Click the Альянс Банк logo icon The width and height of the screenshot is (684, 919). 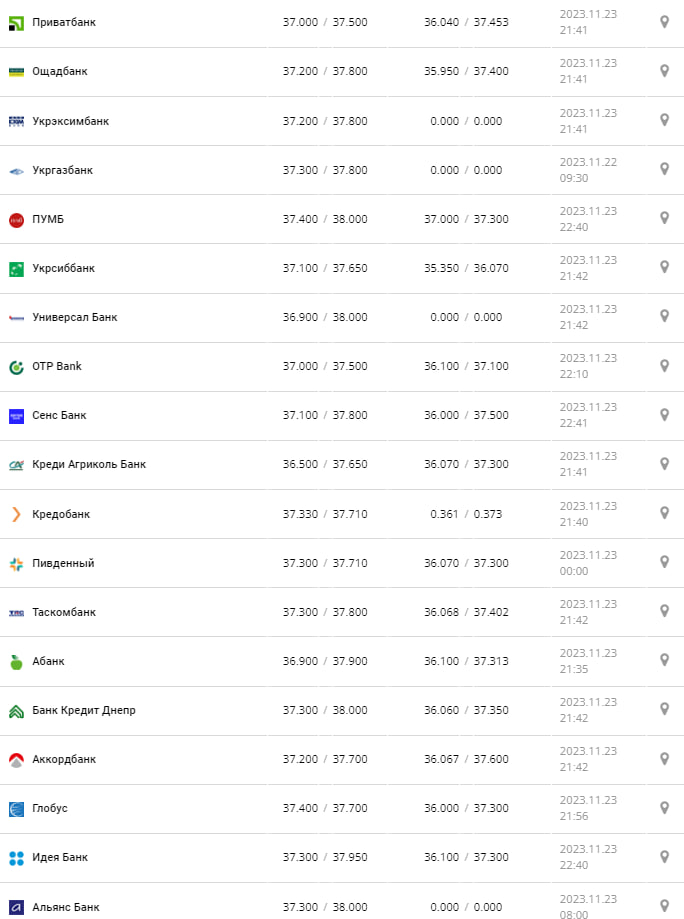pos(16,907)
